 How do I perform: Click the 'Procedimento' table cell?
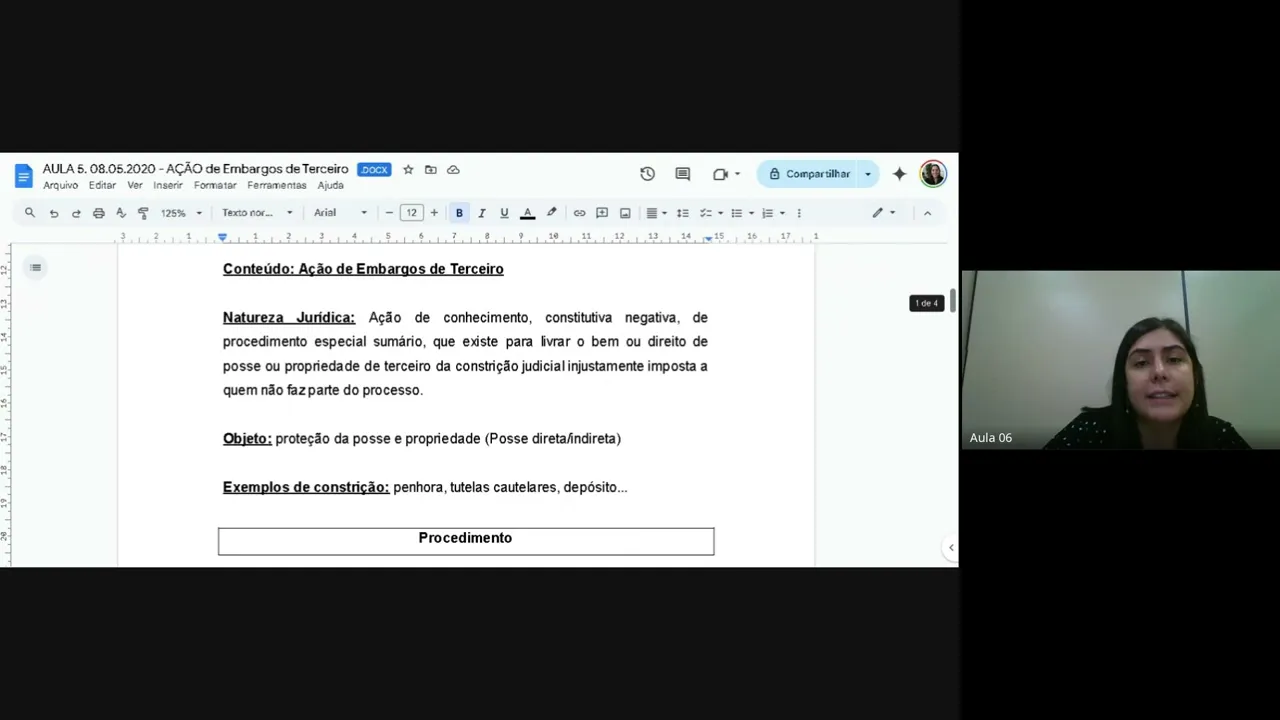[x=466, y=541]
